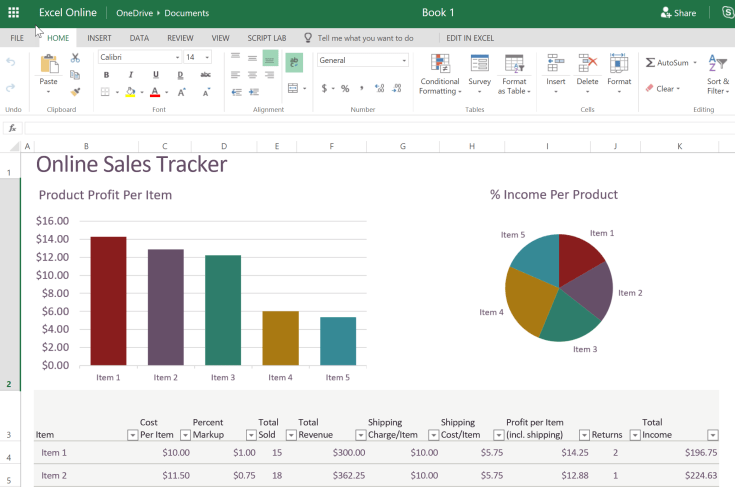
Task: Click the Conditional Formatting icon
Action: click(x=439, y=64)
